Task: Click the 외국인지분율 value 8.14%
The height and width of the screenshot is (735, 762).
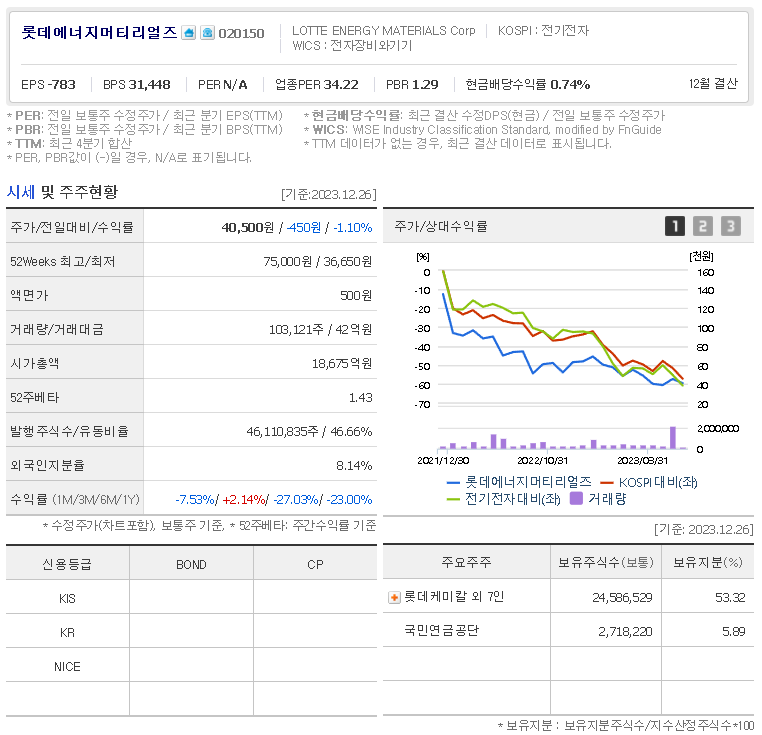Action: point(354,466)
